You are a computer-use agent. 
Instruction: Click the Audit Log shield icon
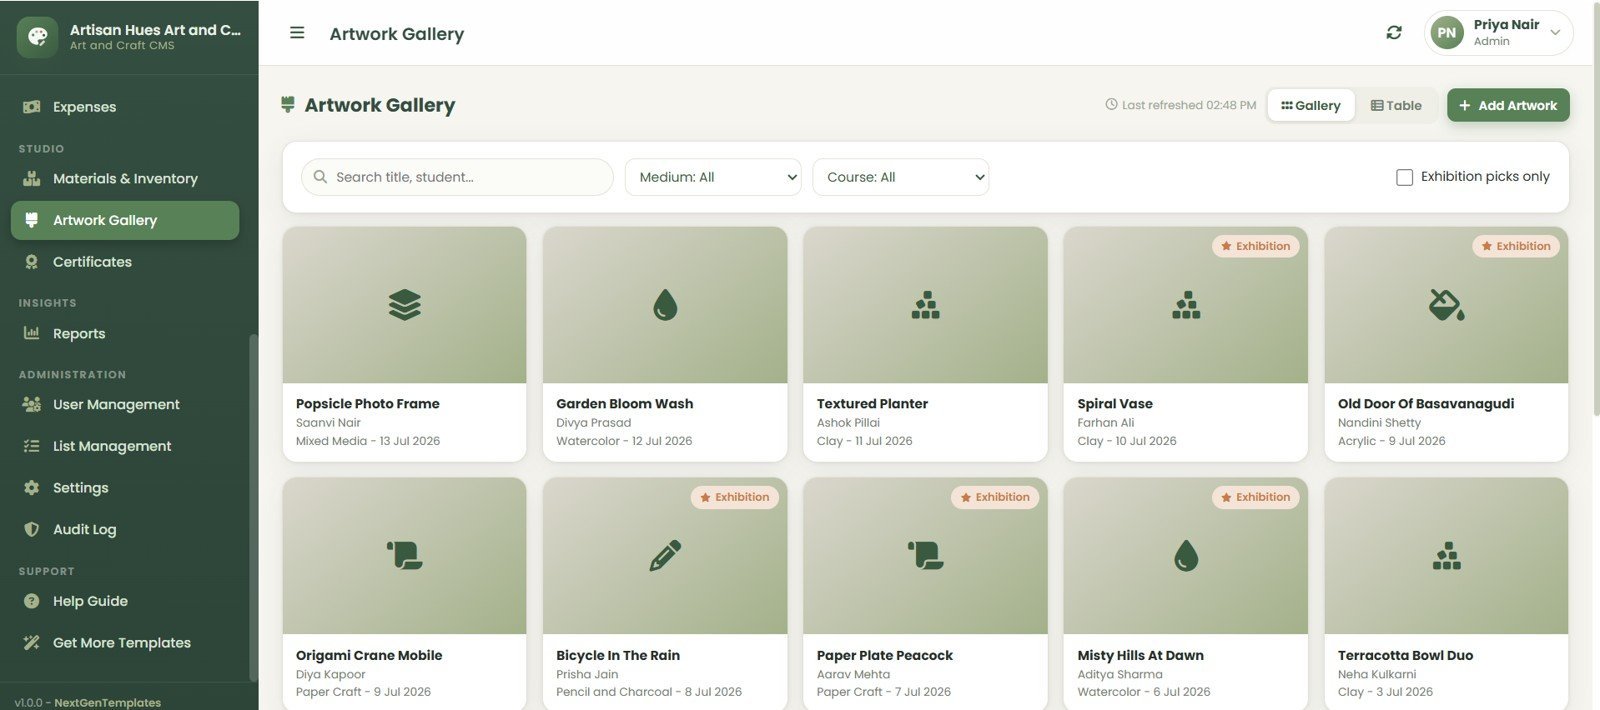click(x=32, y=530)
